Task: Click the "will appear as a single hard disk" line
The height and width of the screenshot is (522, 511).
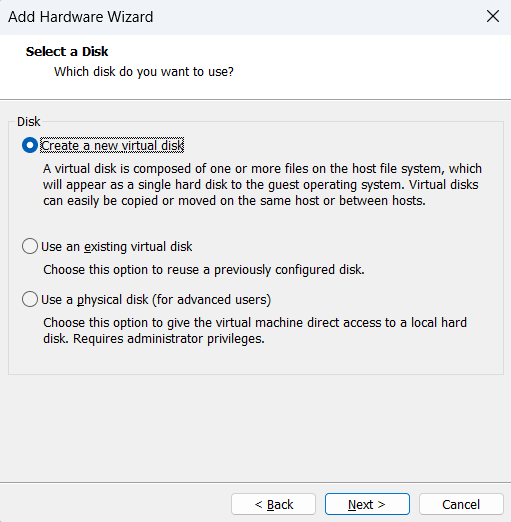Action: click(x=261, y=185)
